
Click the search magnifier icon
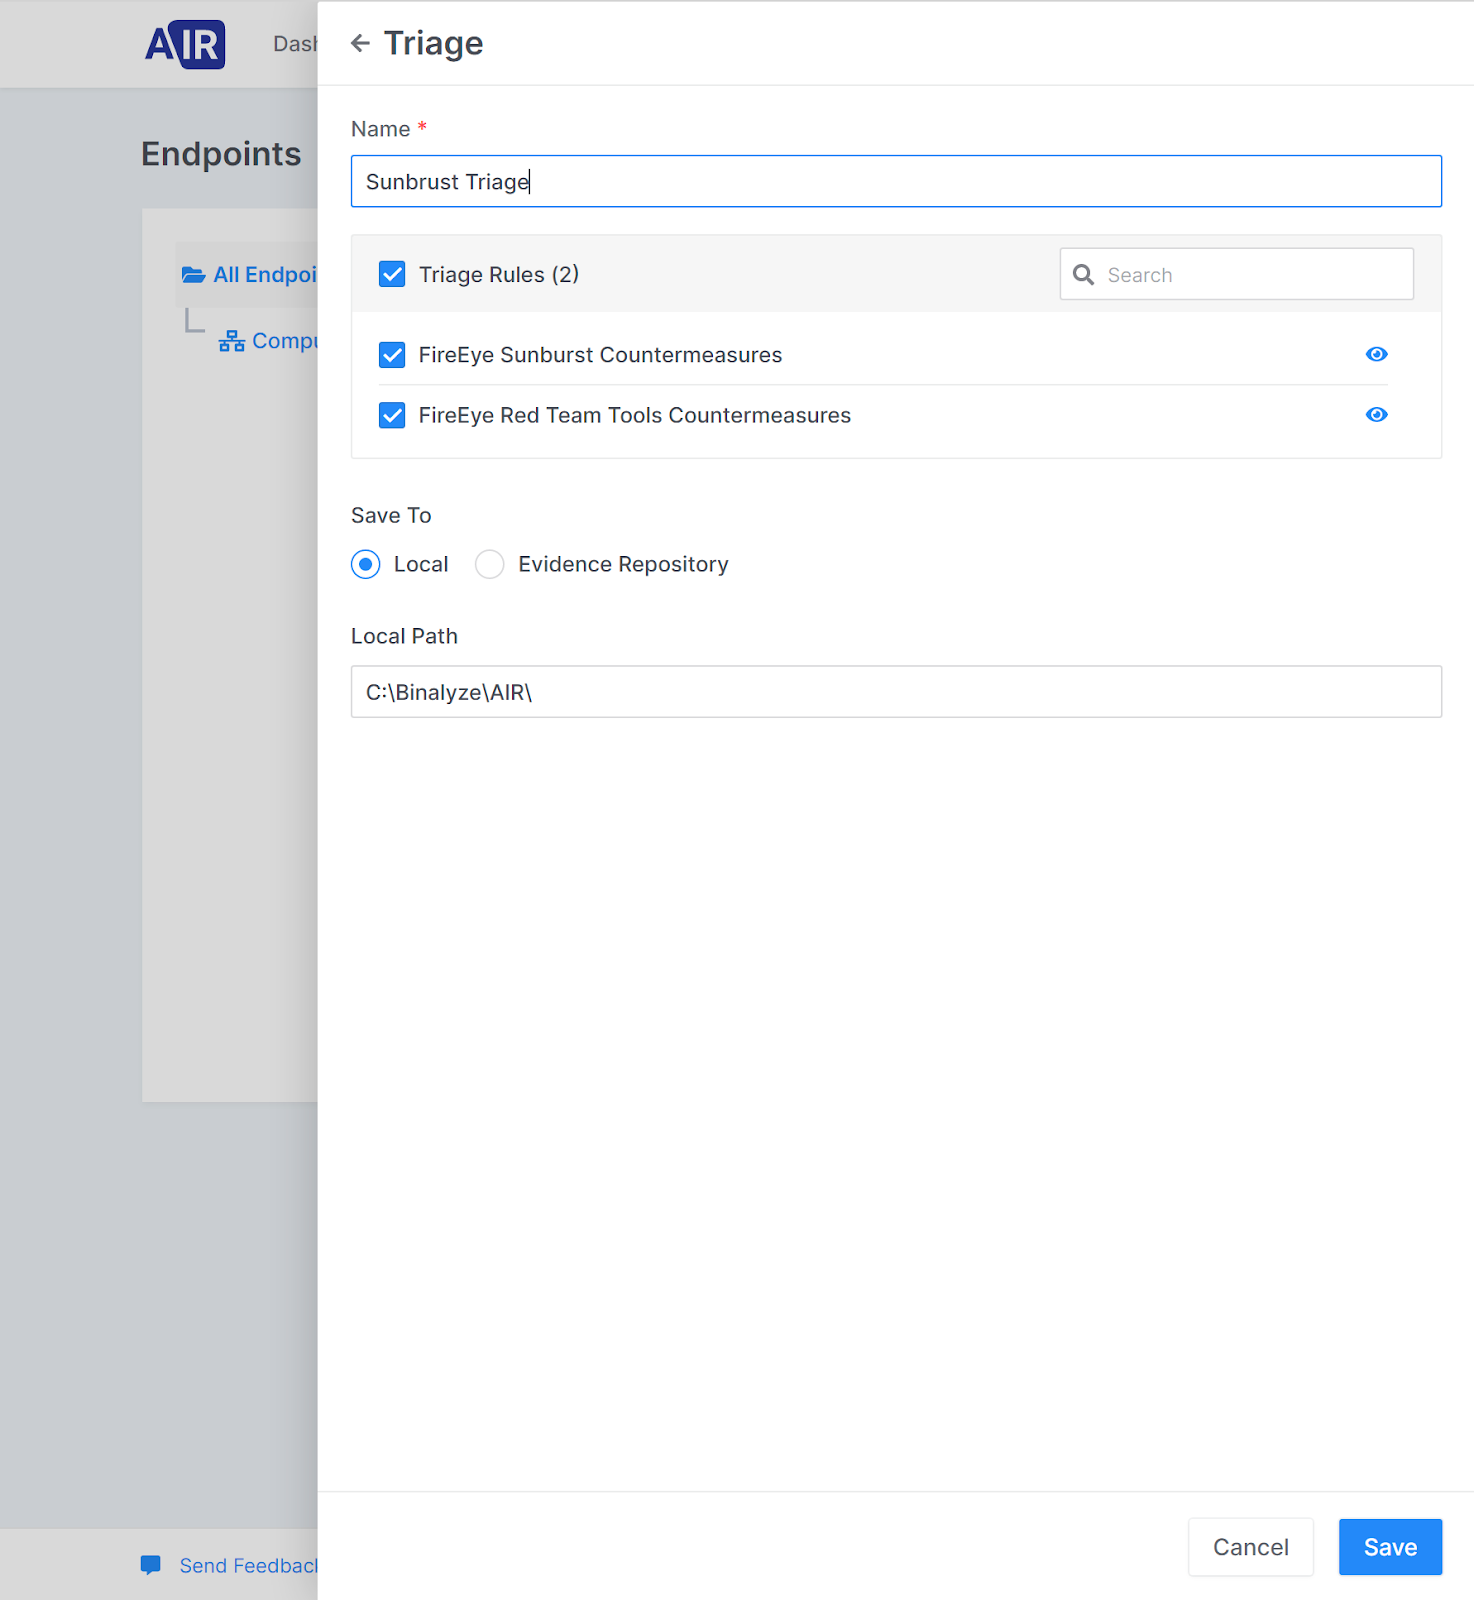1083,275
